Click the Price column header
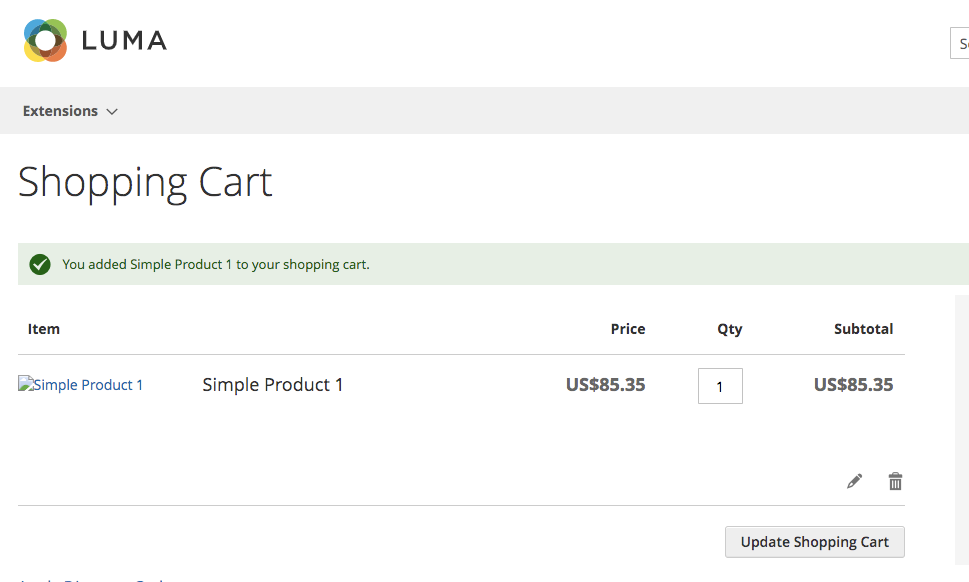 click(628, 329)
